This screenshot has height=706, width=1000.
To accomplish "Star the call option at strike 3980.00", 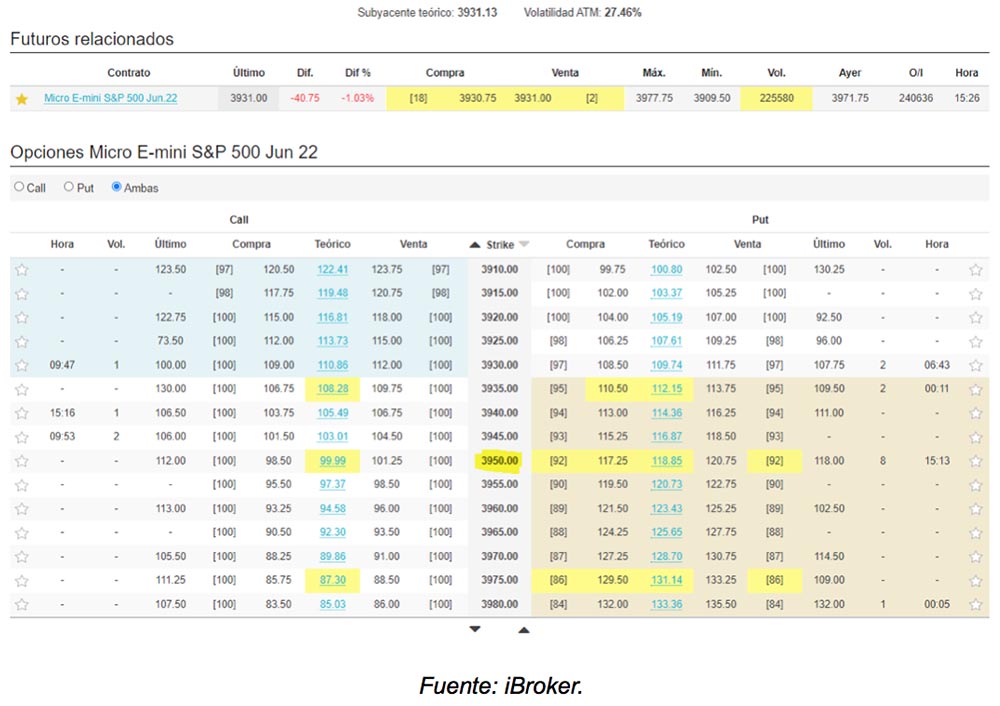I will (x=22, y=605).
